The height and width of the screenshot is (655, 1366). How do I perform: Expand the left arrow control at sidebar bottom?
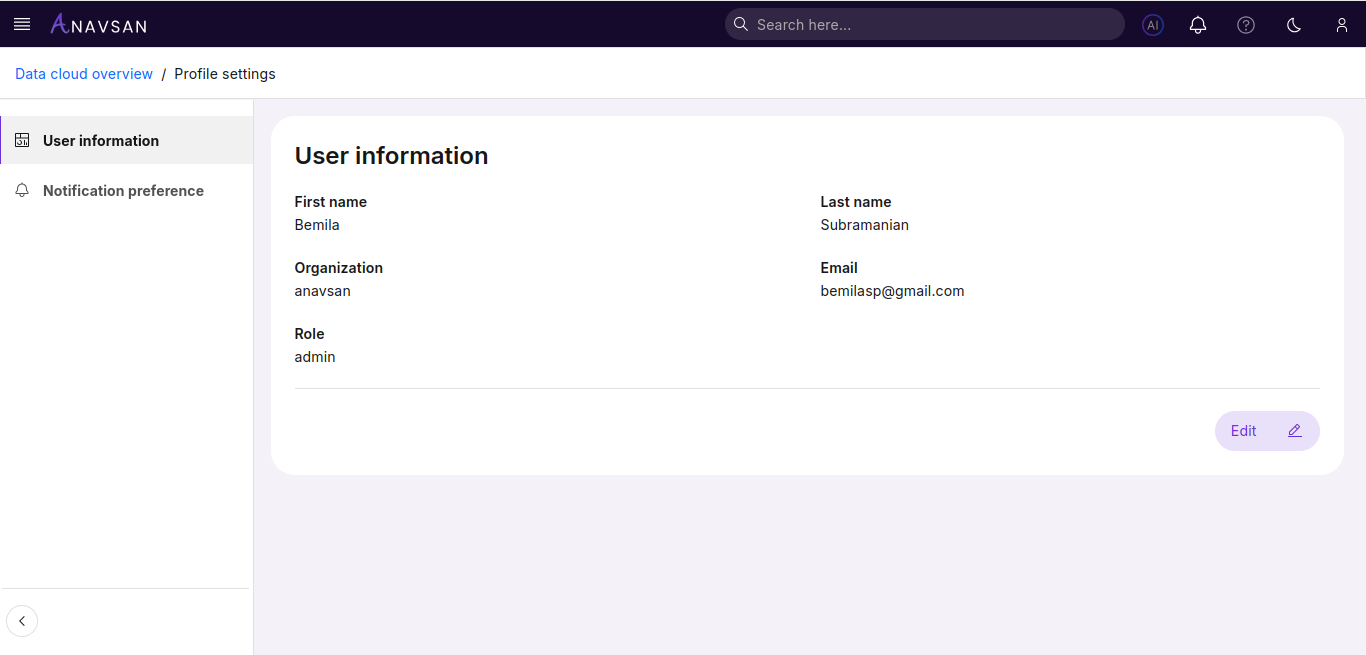[x=22, y=620]
